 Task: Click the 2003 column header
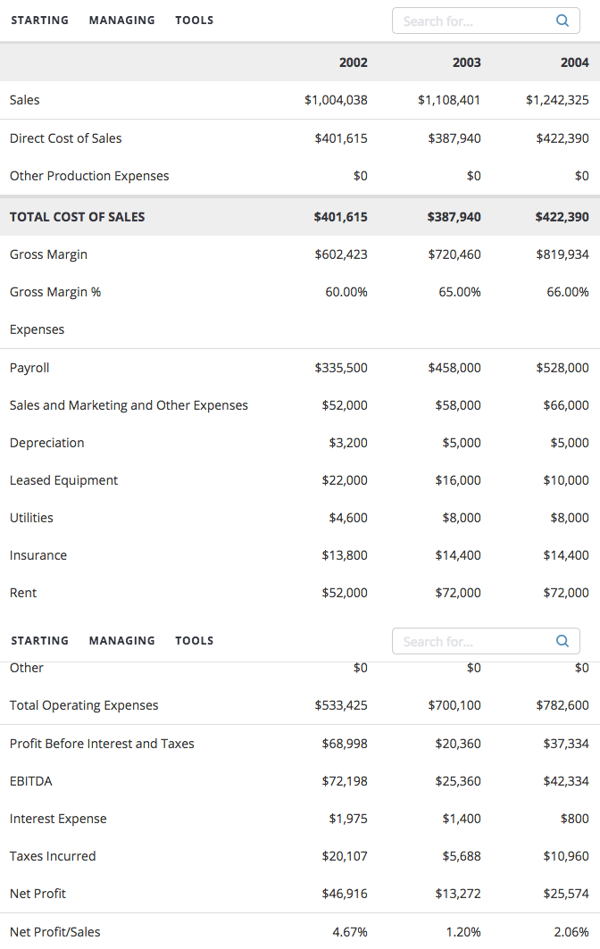click(466, 62)
